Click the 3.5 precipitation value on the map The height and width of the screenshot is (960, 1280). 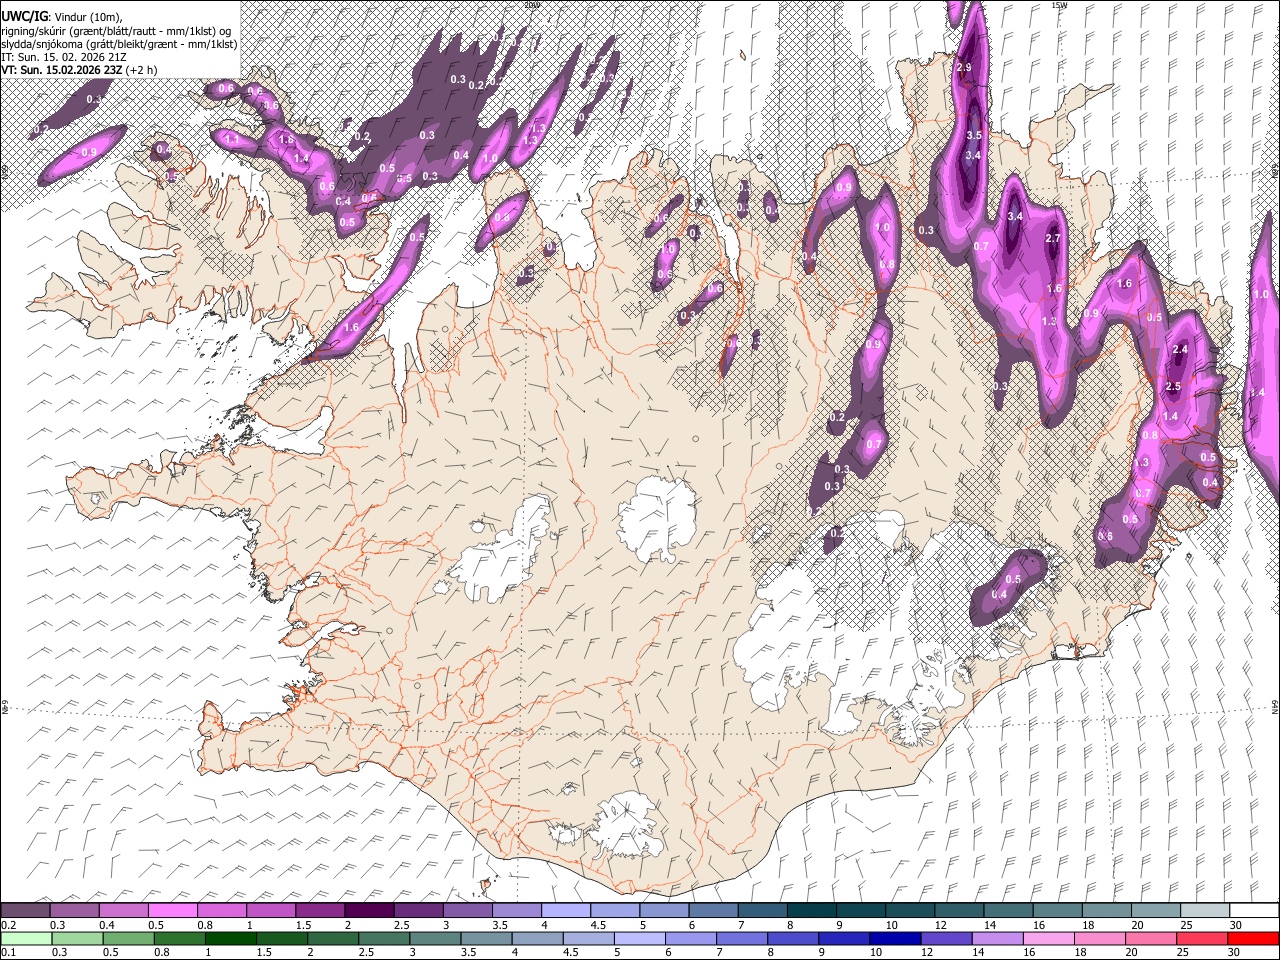click(x=975, y=135)
